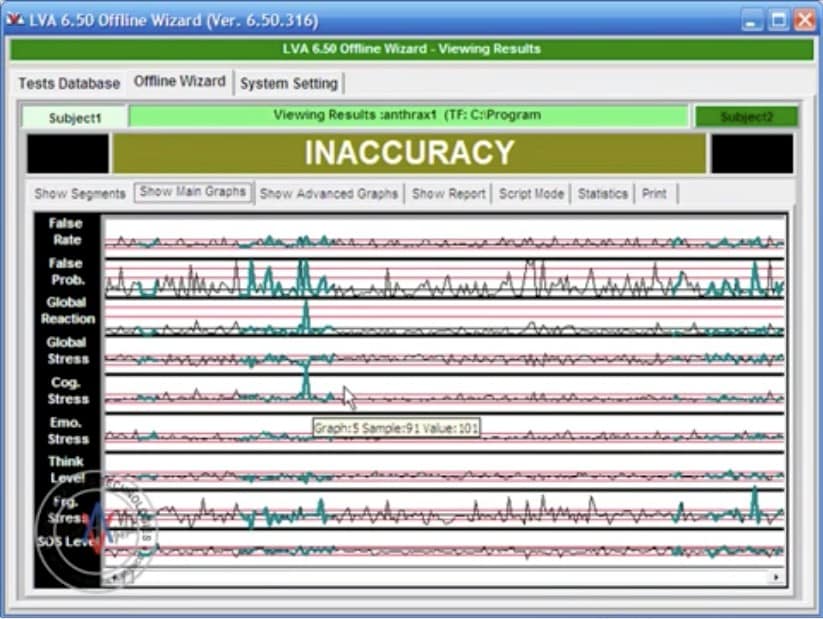The height and width of the screenshot is (619, 823).
Task: Click the Show Segments button
Action: tap(80, 193)
